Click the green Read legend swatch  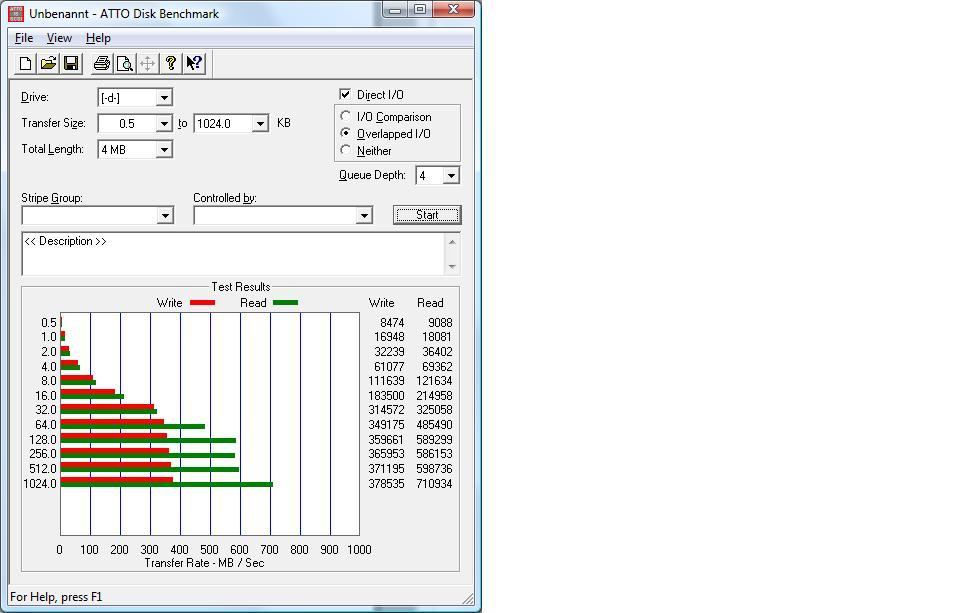click(x=285, y=303)
